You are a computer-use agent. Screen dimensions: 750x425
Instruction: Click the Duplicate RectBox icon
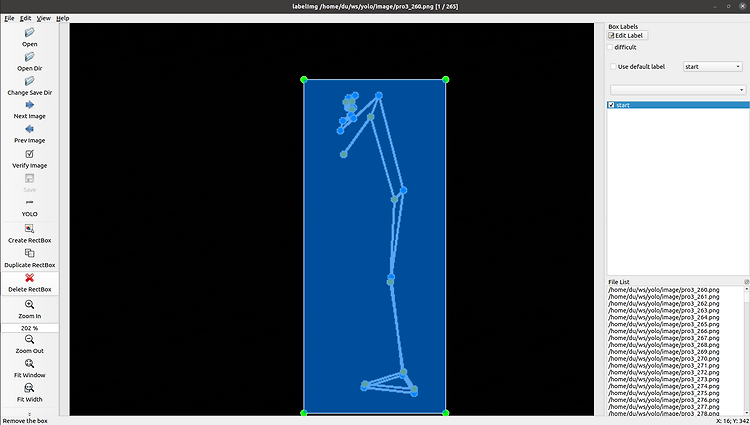(x=29, y=253)
